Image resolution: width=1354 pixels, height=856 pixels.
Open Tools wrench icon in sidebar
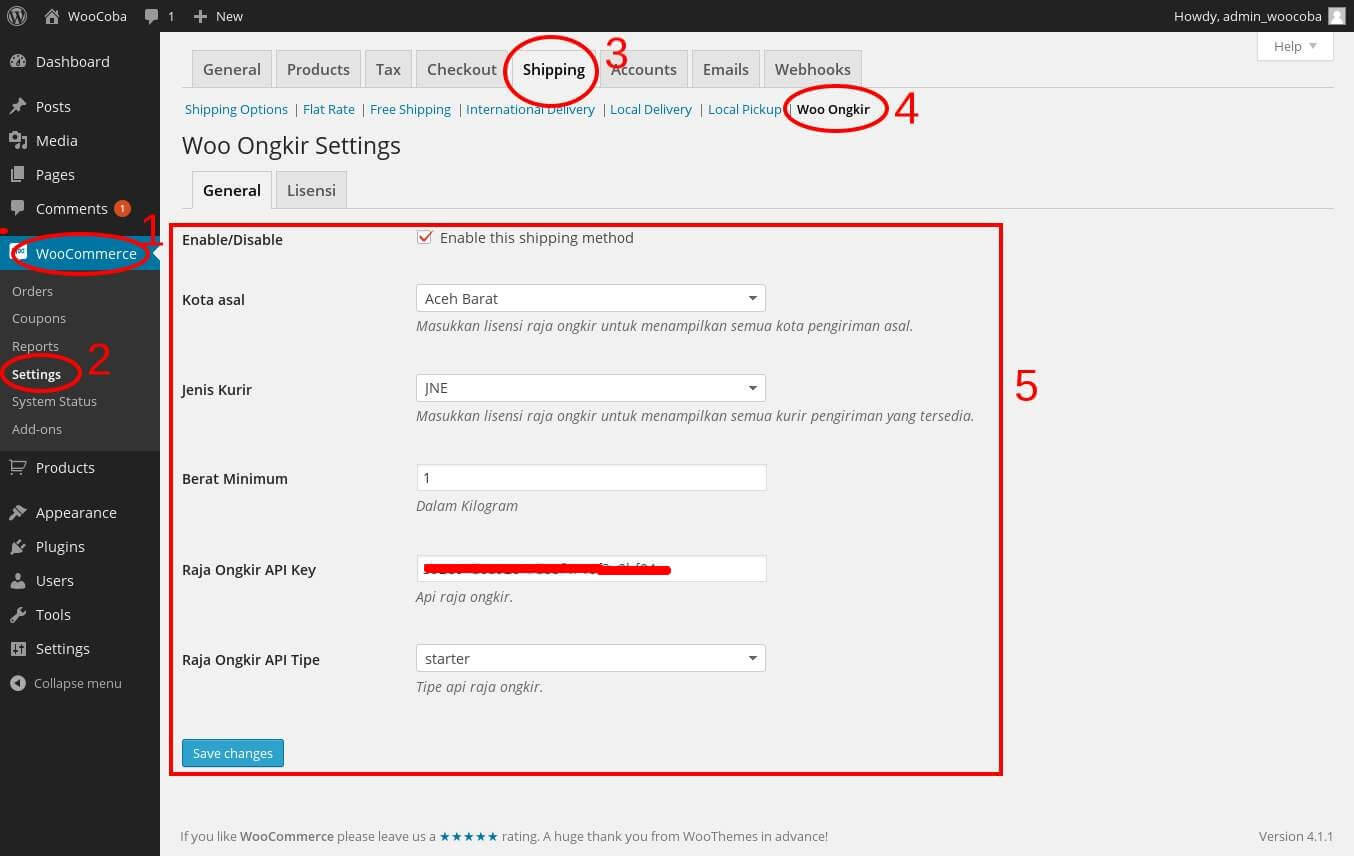point(18,614)
